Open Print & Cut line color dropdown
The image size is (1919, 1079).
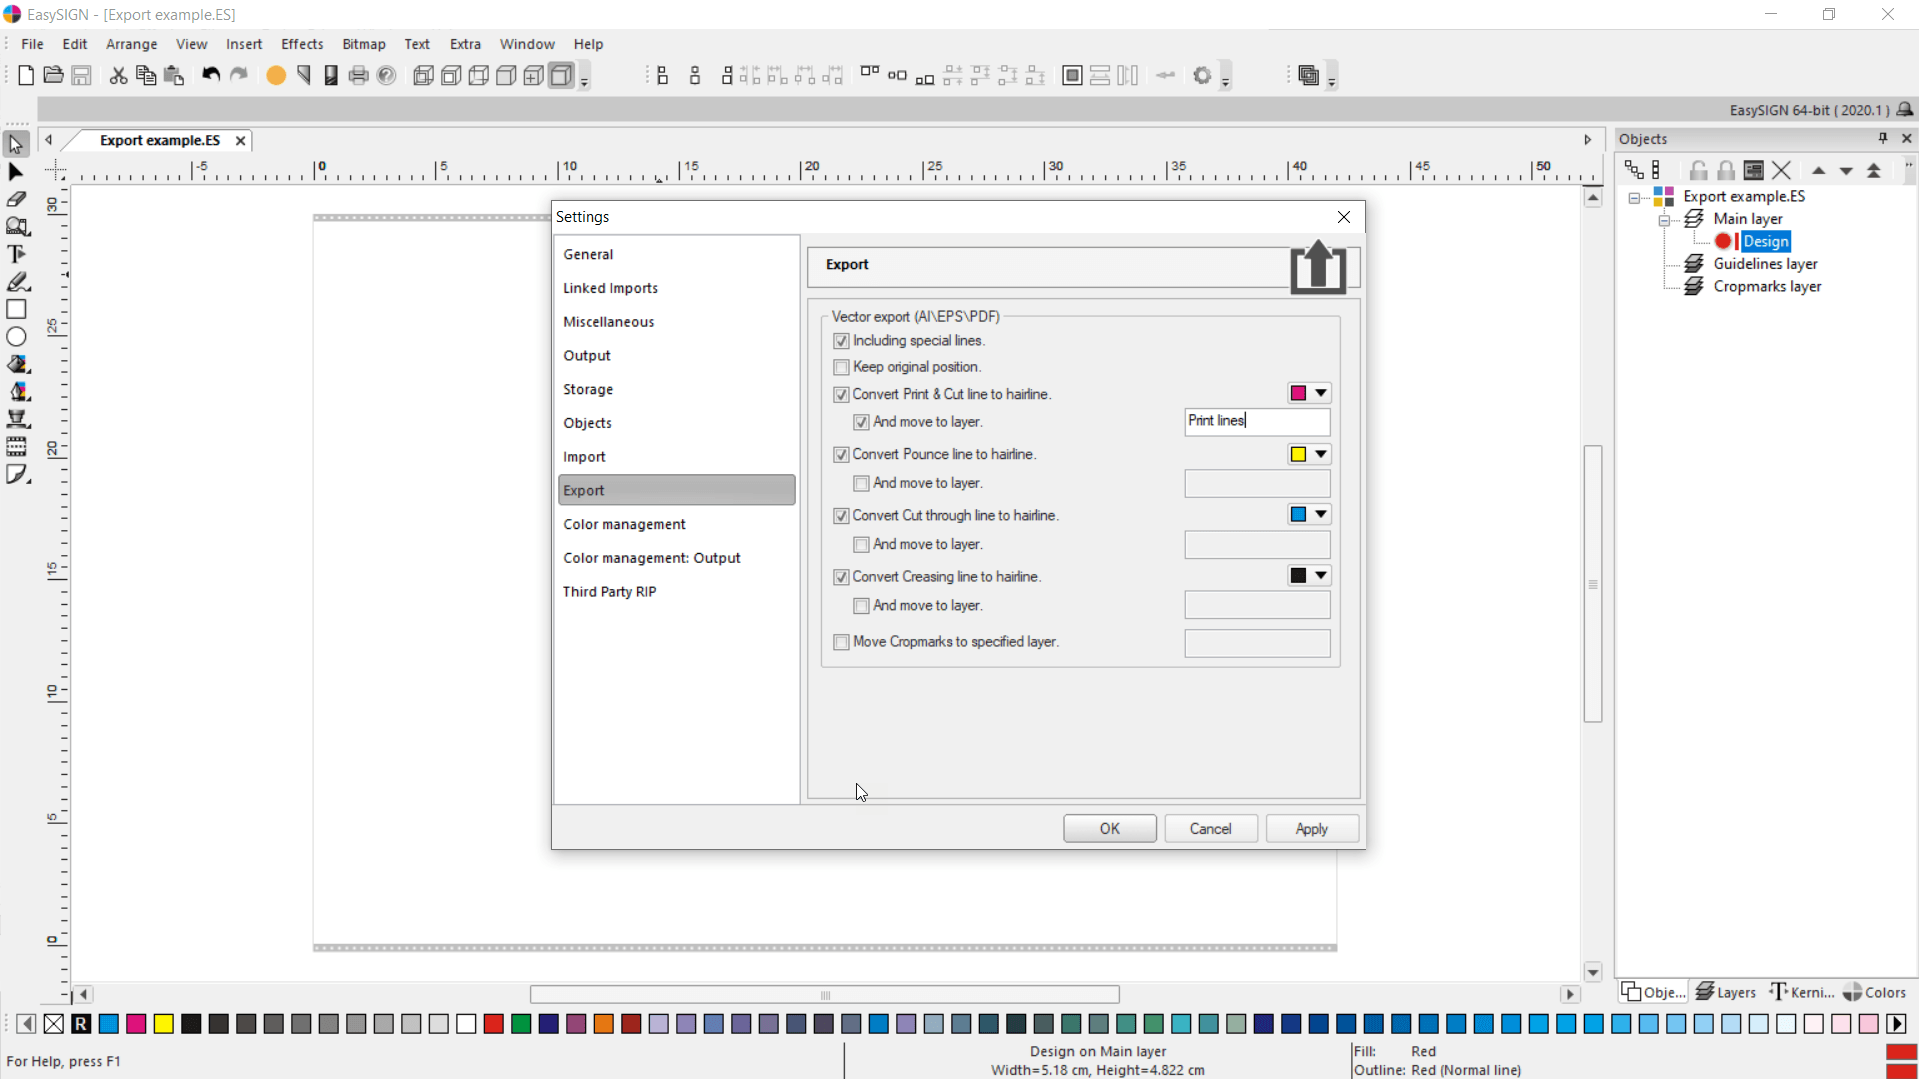pos(1320,393)
